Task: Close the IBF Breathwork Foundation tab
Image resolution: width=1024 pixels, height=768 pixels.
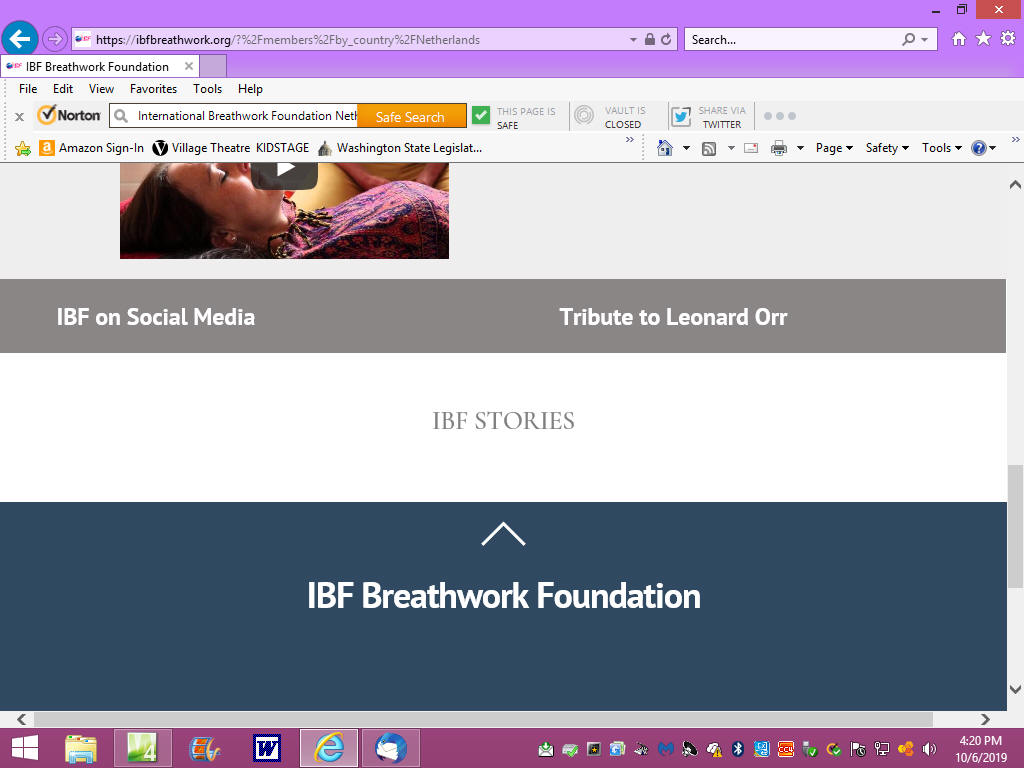Action: 189,66
